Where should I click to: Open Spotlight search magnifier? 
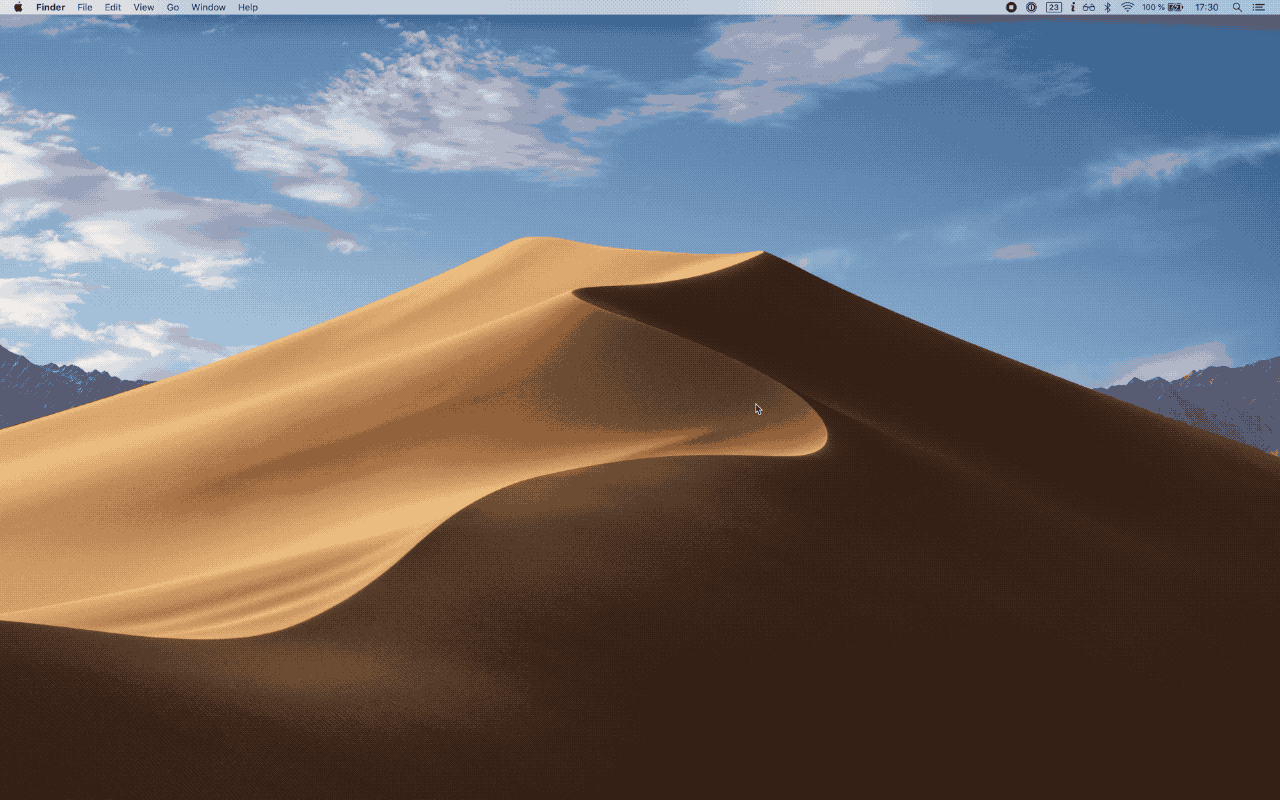point(1237,7)
